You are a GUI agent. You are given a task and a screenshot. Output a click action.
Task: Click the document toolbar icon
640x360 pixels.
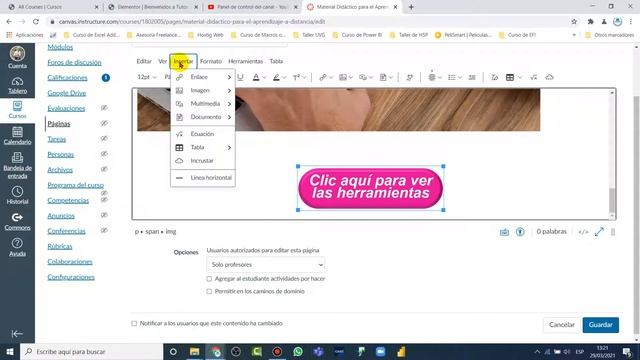[383, 77]
